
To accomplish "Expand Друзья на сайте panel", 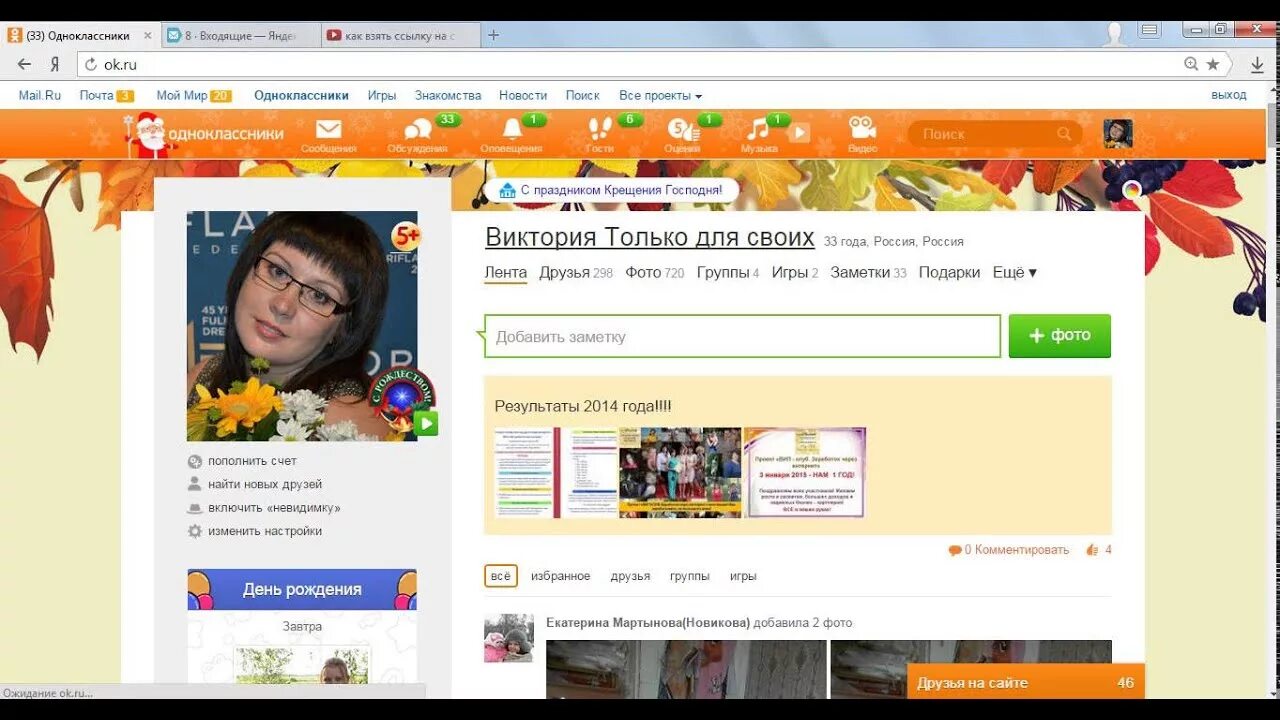I will [x=1026, y=682].
